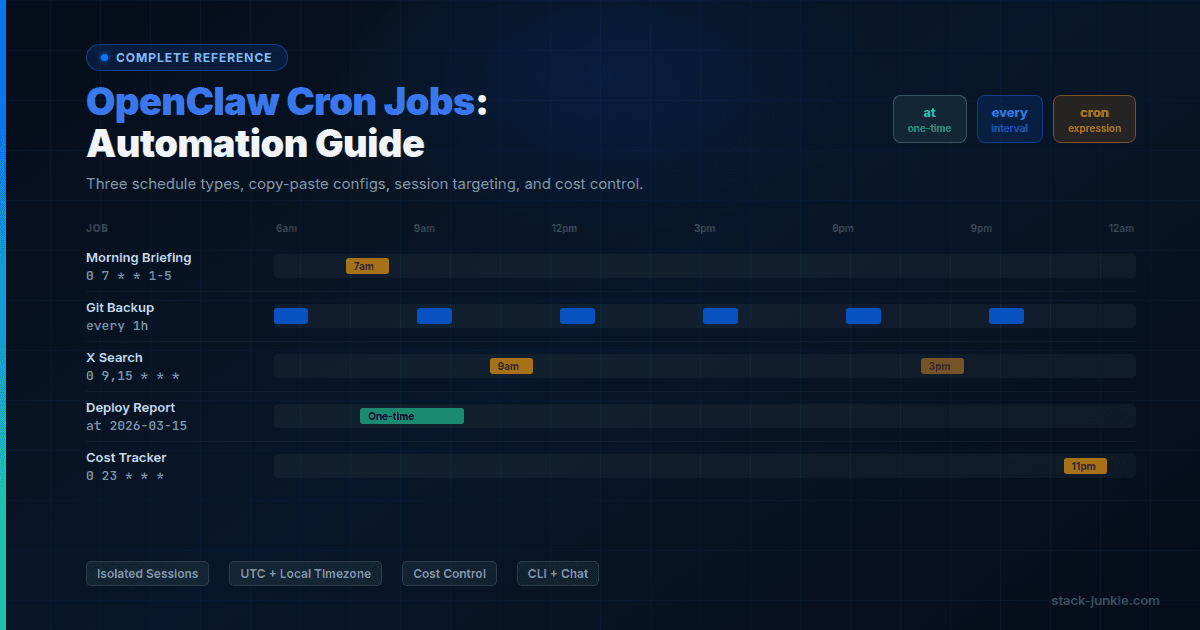
Task: Select the 'every interval' schedule chip
Action: (x=1009, y=119)
